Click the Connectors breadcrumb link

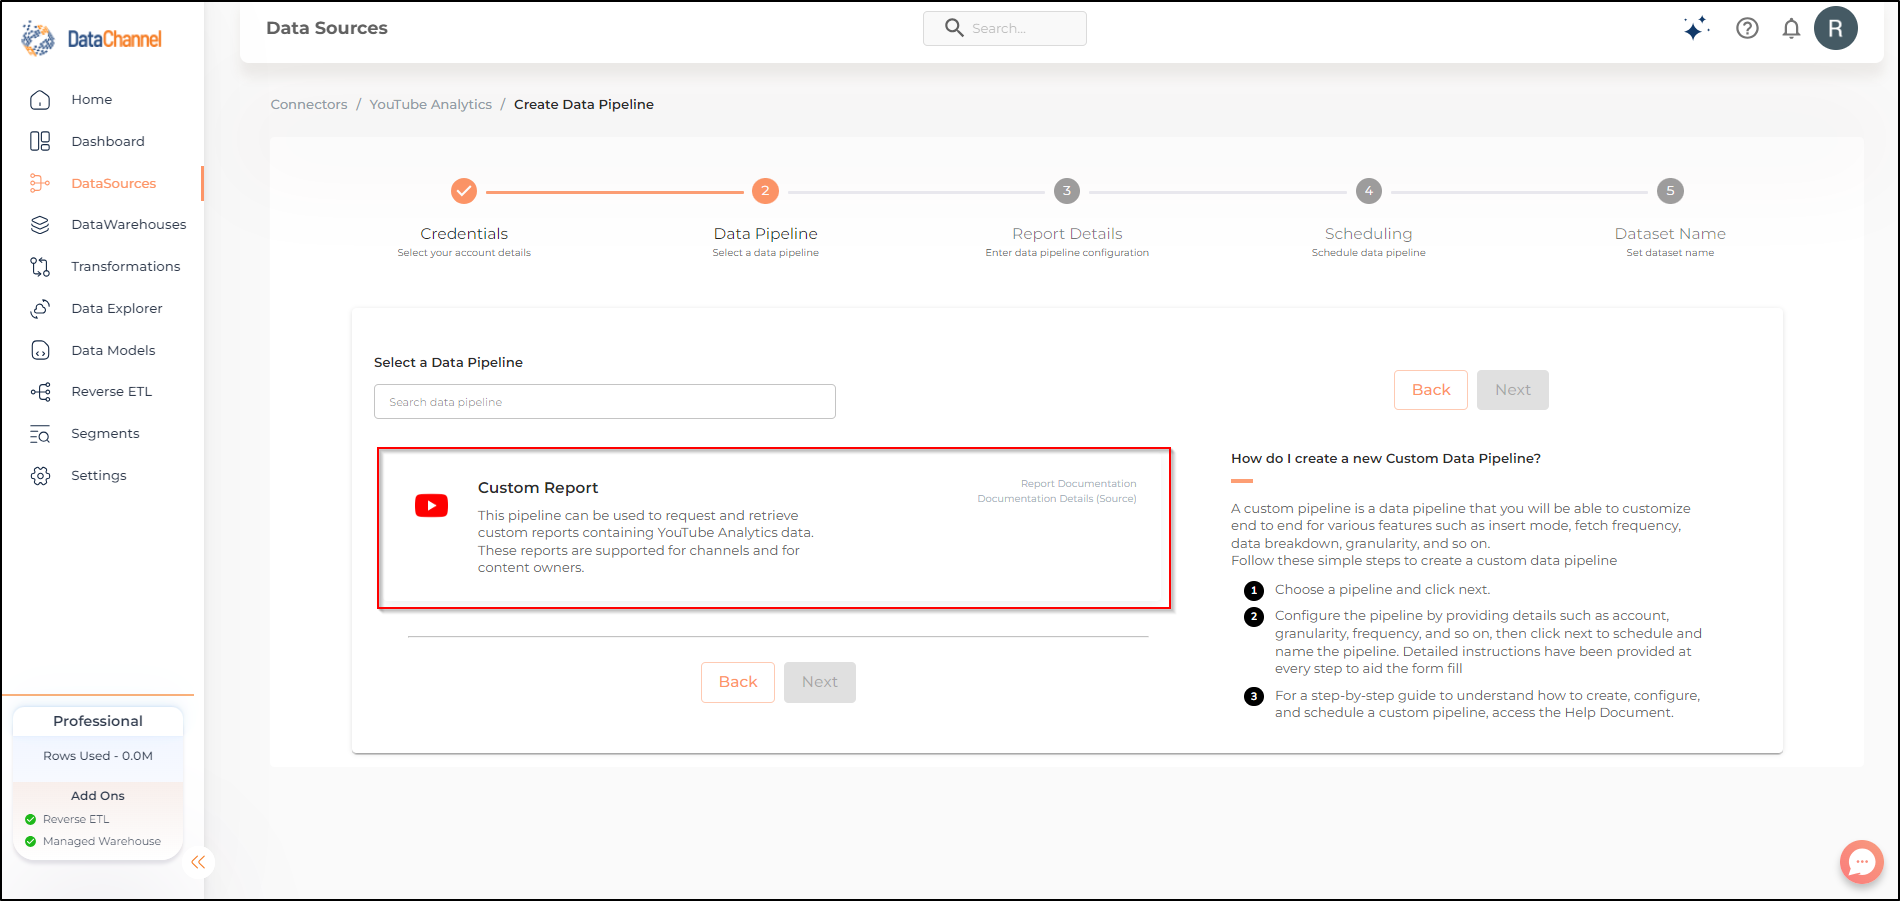coord(309,104)
